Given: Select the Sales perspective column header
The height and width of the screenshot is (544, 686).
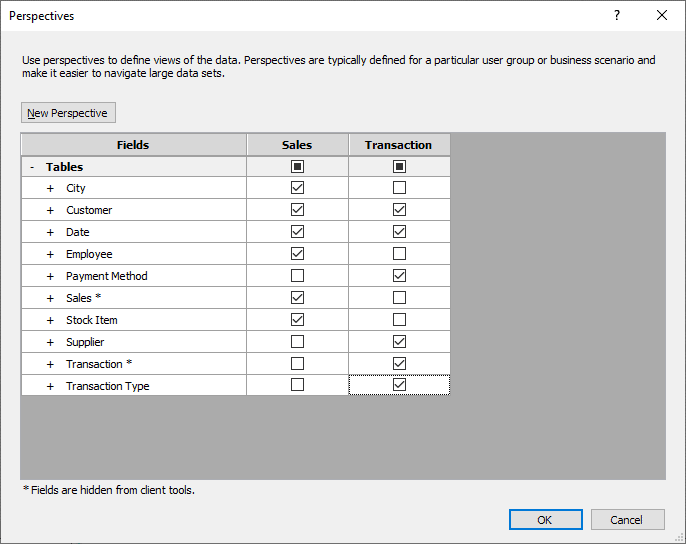Looking at the screenshot, I should (x=297, y=145).
